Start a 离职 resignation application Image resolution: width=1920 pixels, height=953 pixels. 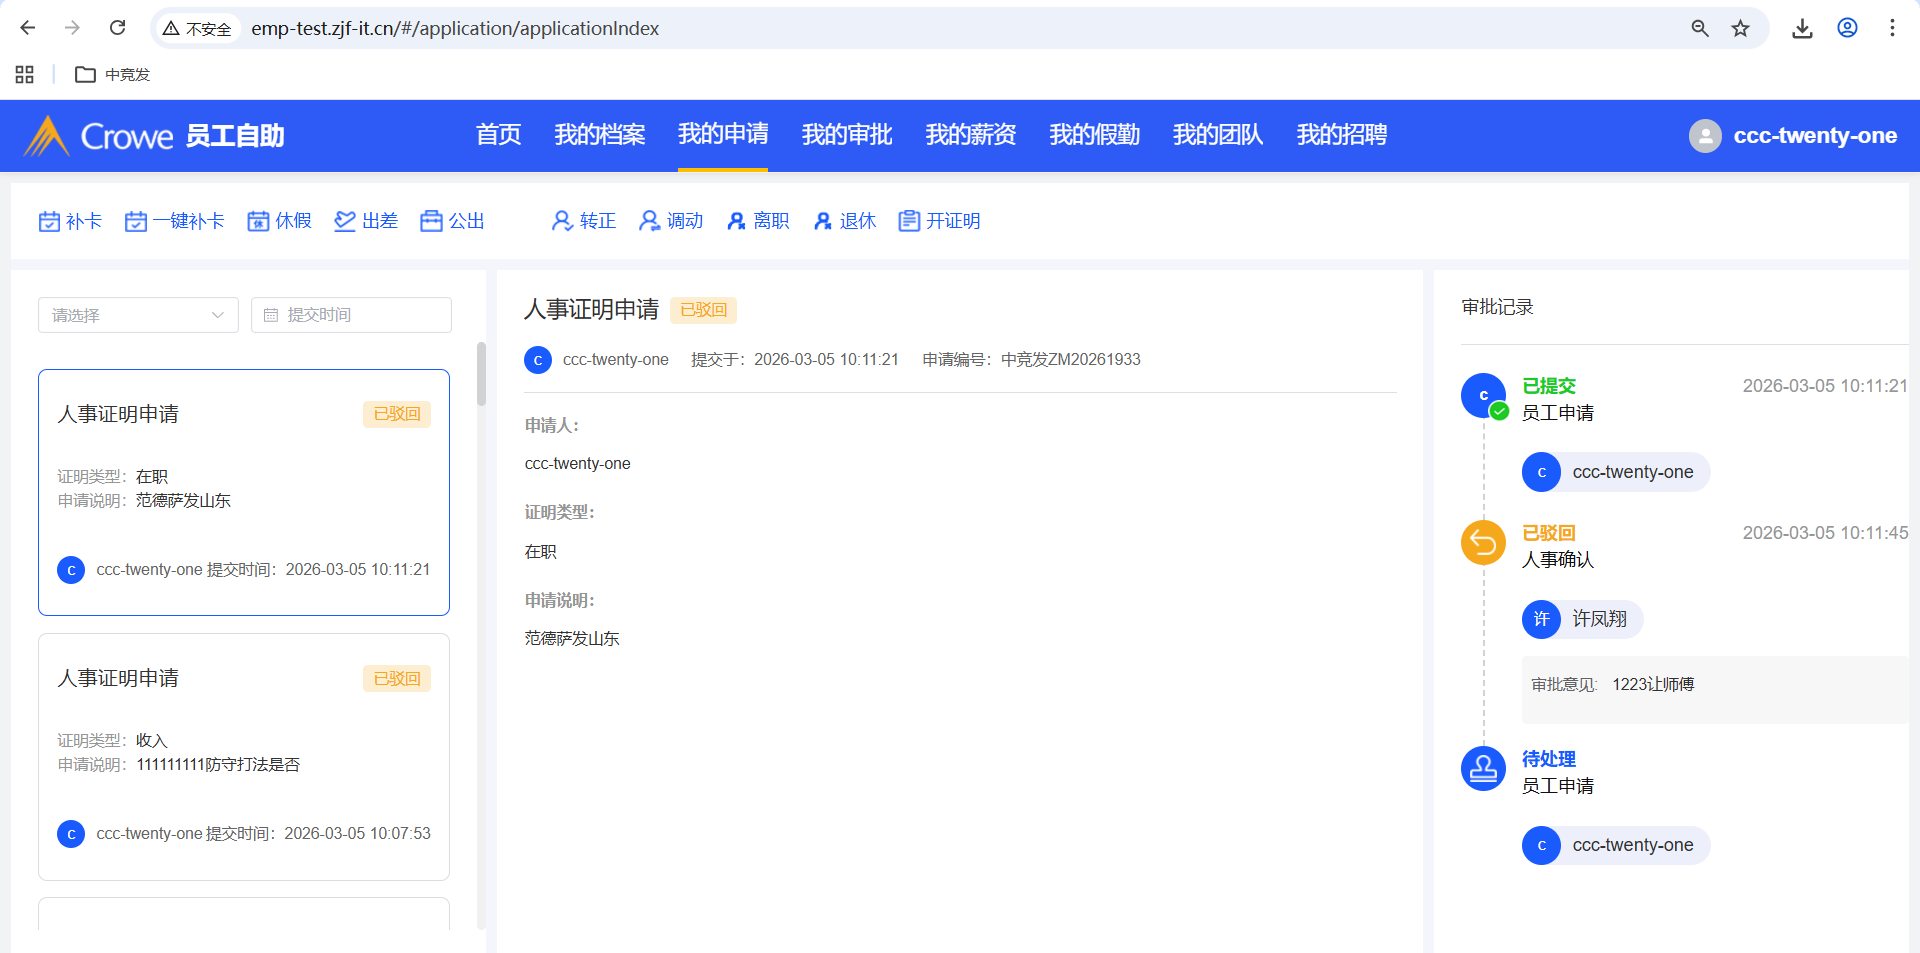click(758, 221)
